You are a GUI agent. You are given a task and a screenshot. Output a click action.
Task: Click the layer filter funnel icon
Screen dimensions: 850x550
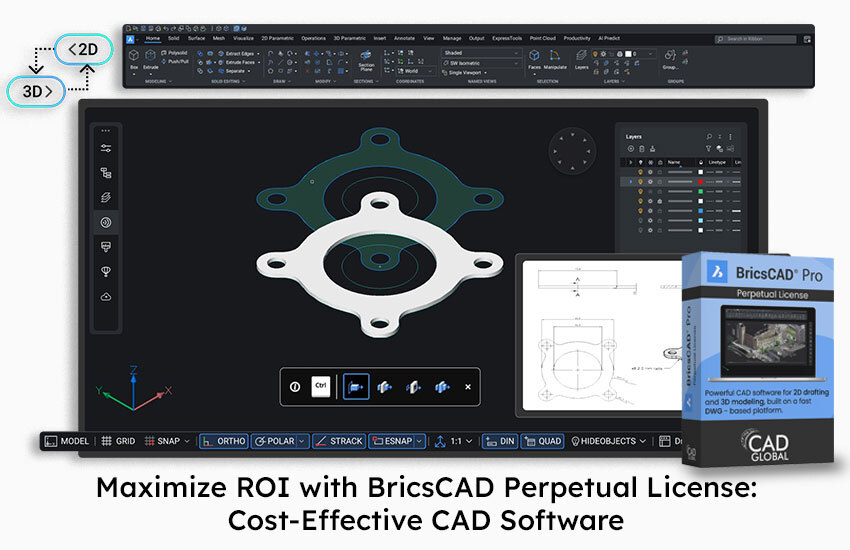(708, 148)
